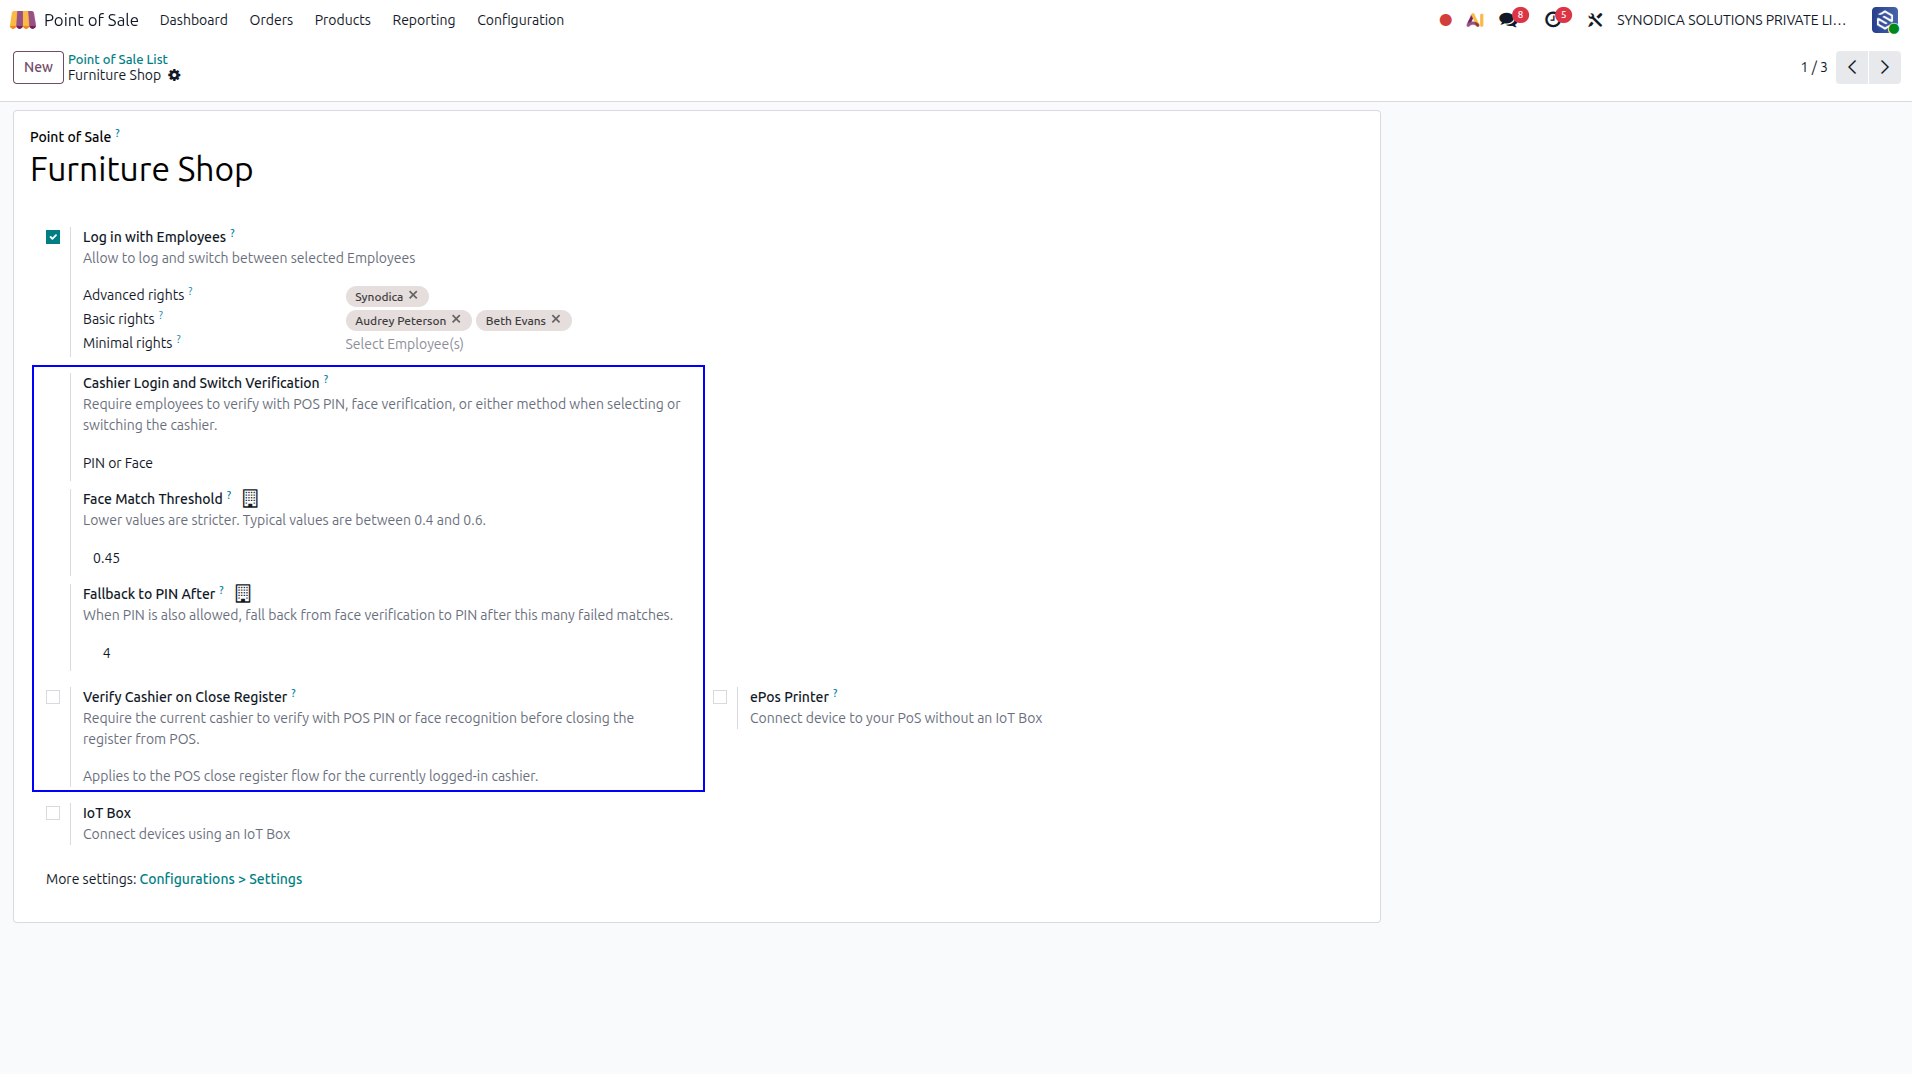The width and height of the screenshot is (1912, 1074).
Task: Open the user avatar menu
Action: (1885, 20)
